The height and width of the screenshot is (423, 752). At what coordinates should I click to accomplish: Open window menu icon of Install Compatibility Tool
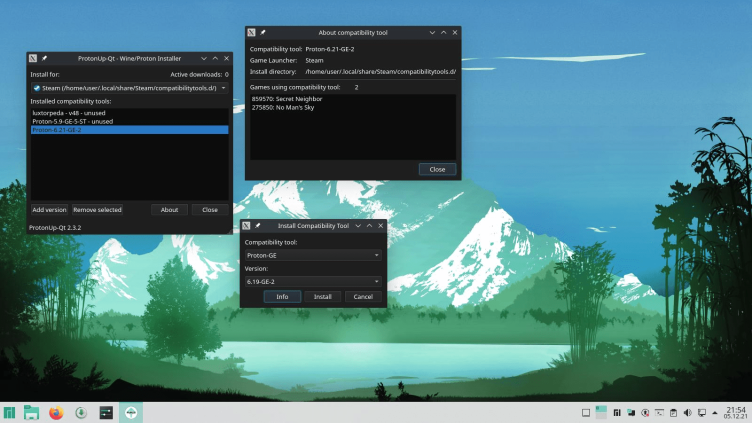tap(246, 226)
